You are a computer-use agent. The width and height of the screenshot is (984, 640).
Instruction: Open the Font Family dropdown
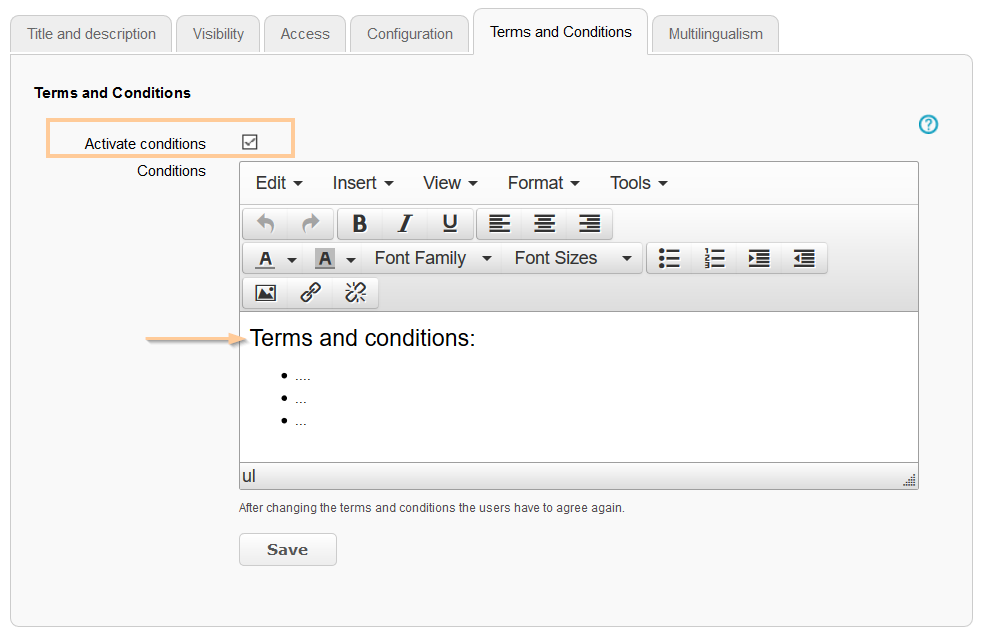click(433, 258)
